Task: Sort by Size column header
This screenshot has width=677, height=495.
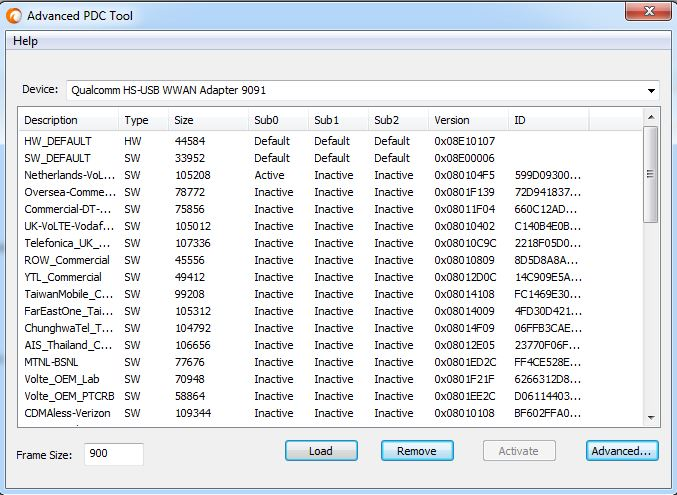Action: click(x=208, y=120)
